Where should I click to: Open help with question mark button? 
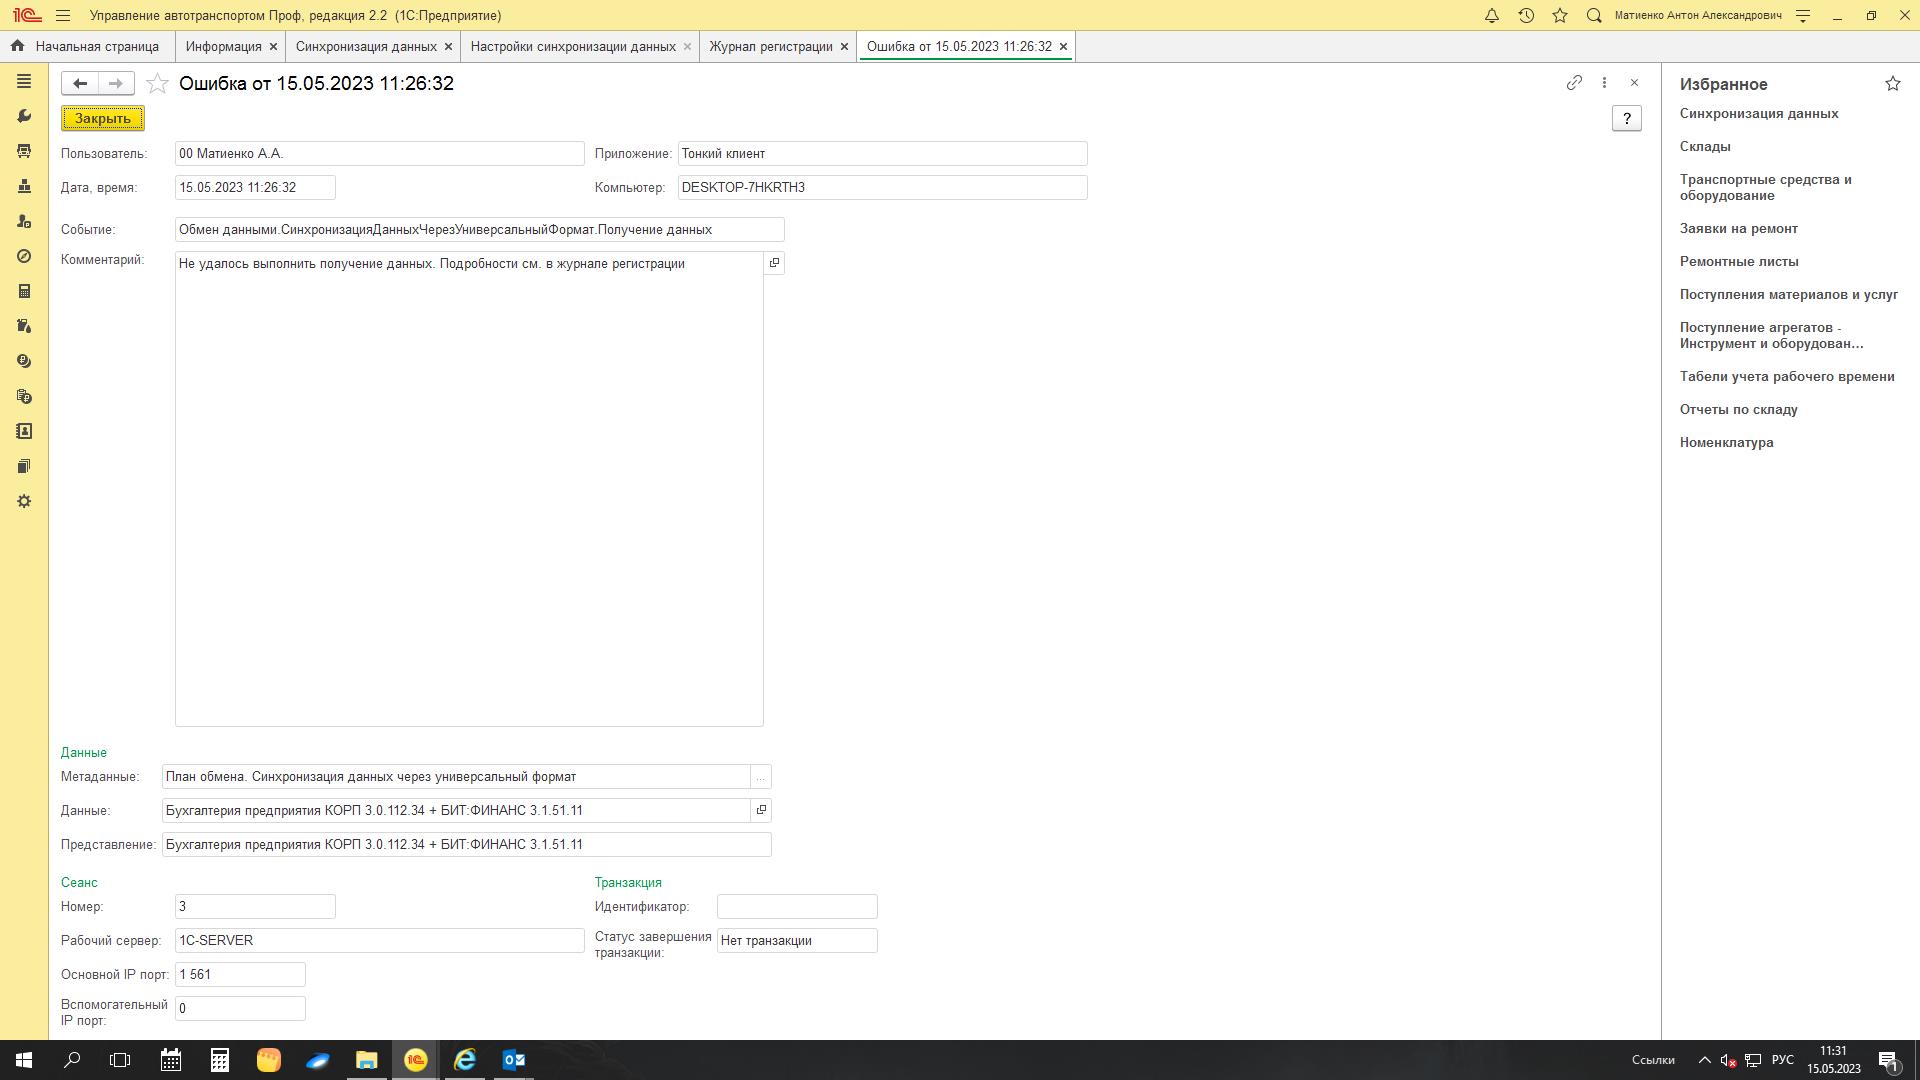point(1627,119)
